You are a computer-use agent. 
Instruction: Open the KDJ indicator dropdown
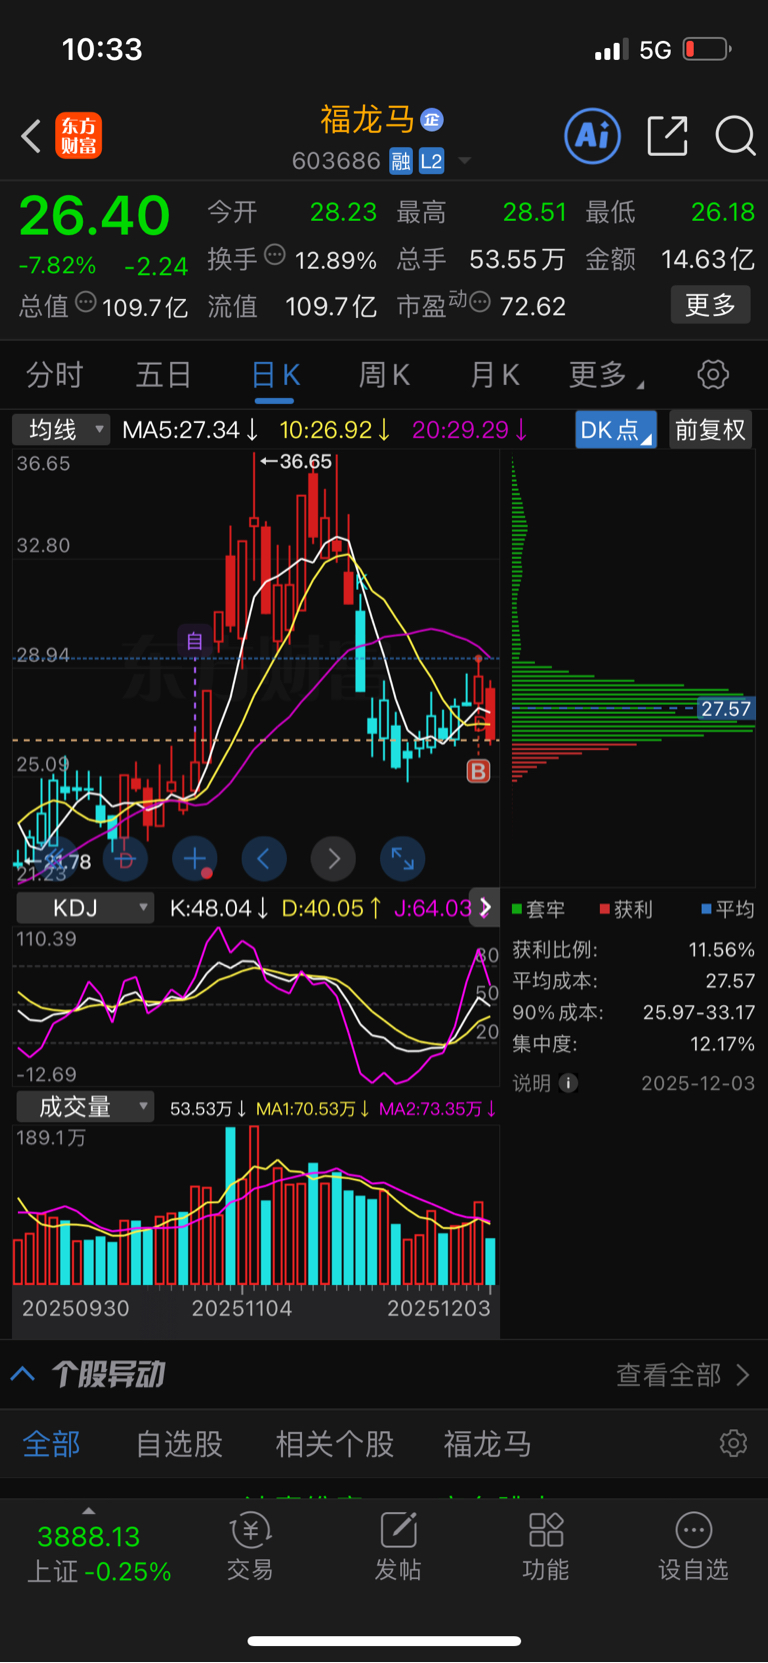click(85, 908)
